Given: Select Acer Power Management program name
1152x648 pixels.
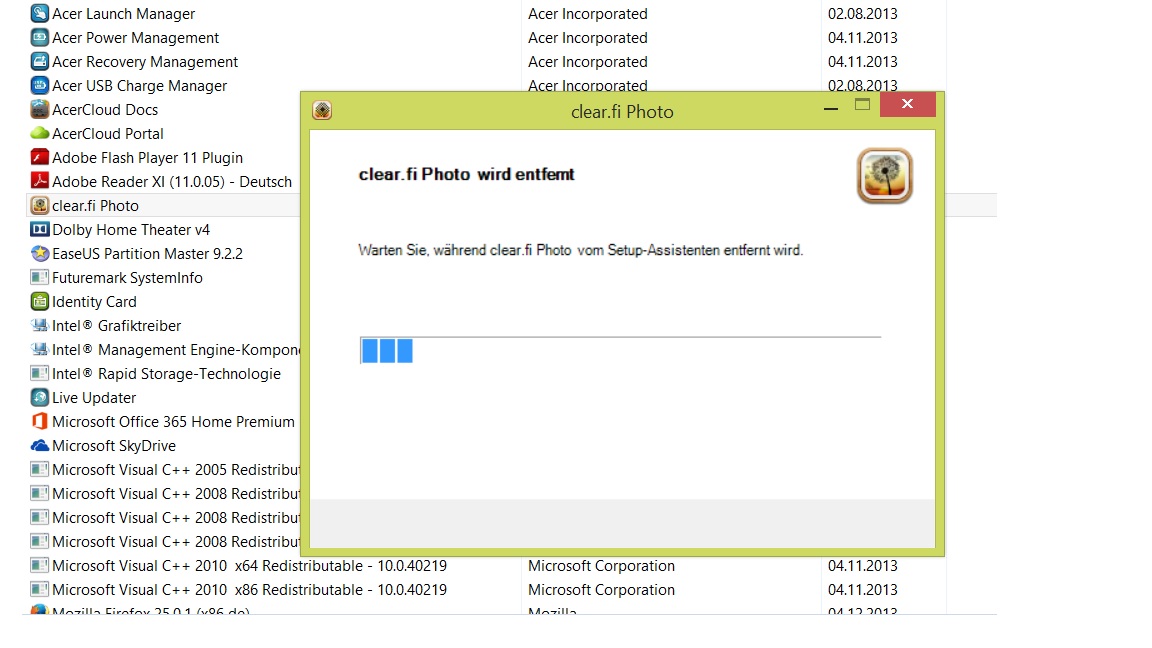Looking at the screenshot, I should 135,37.
